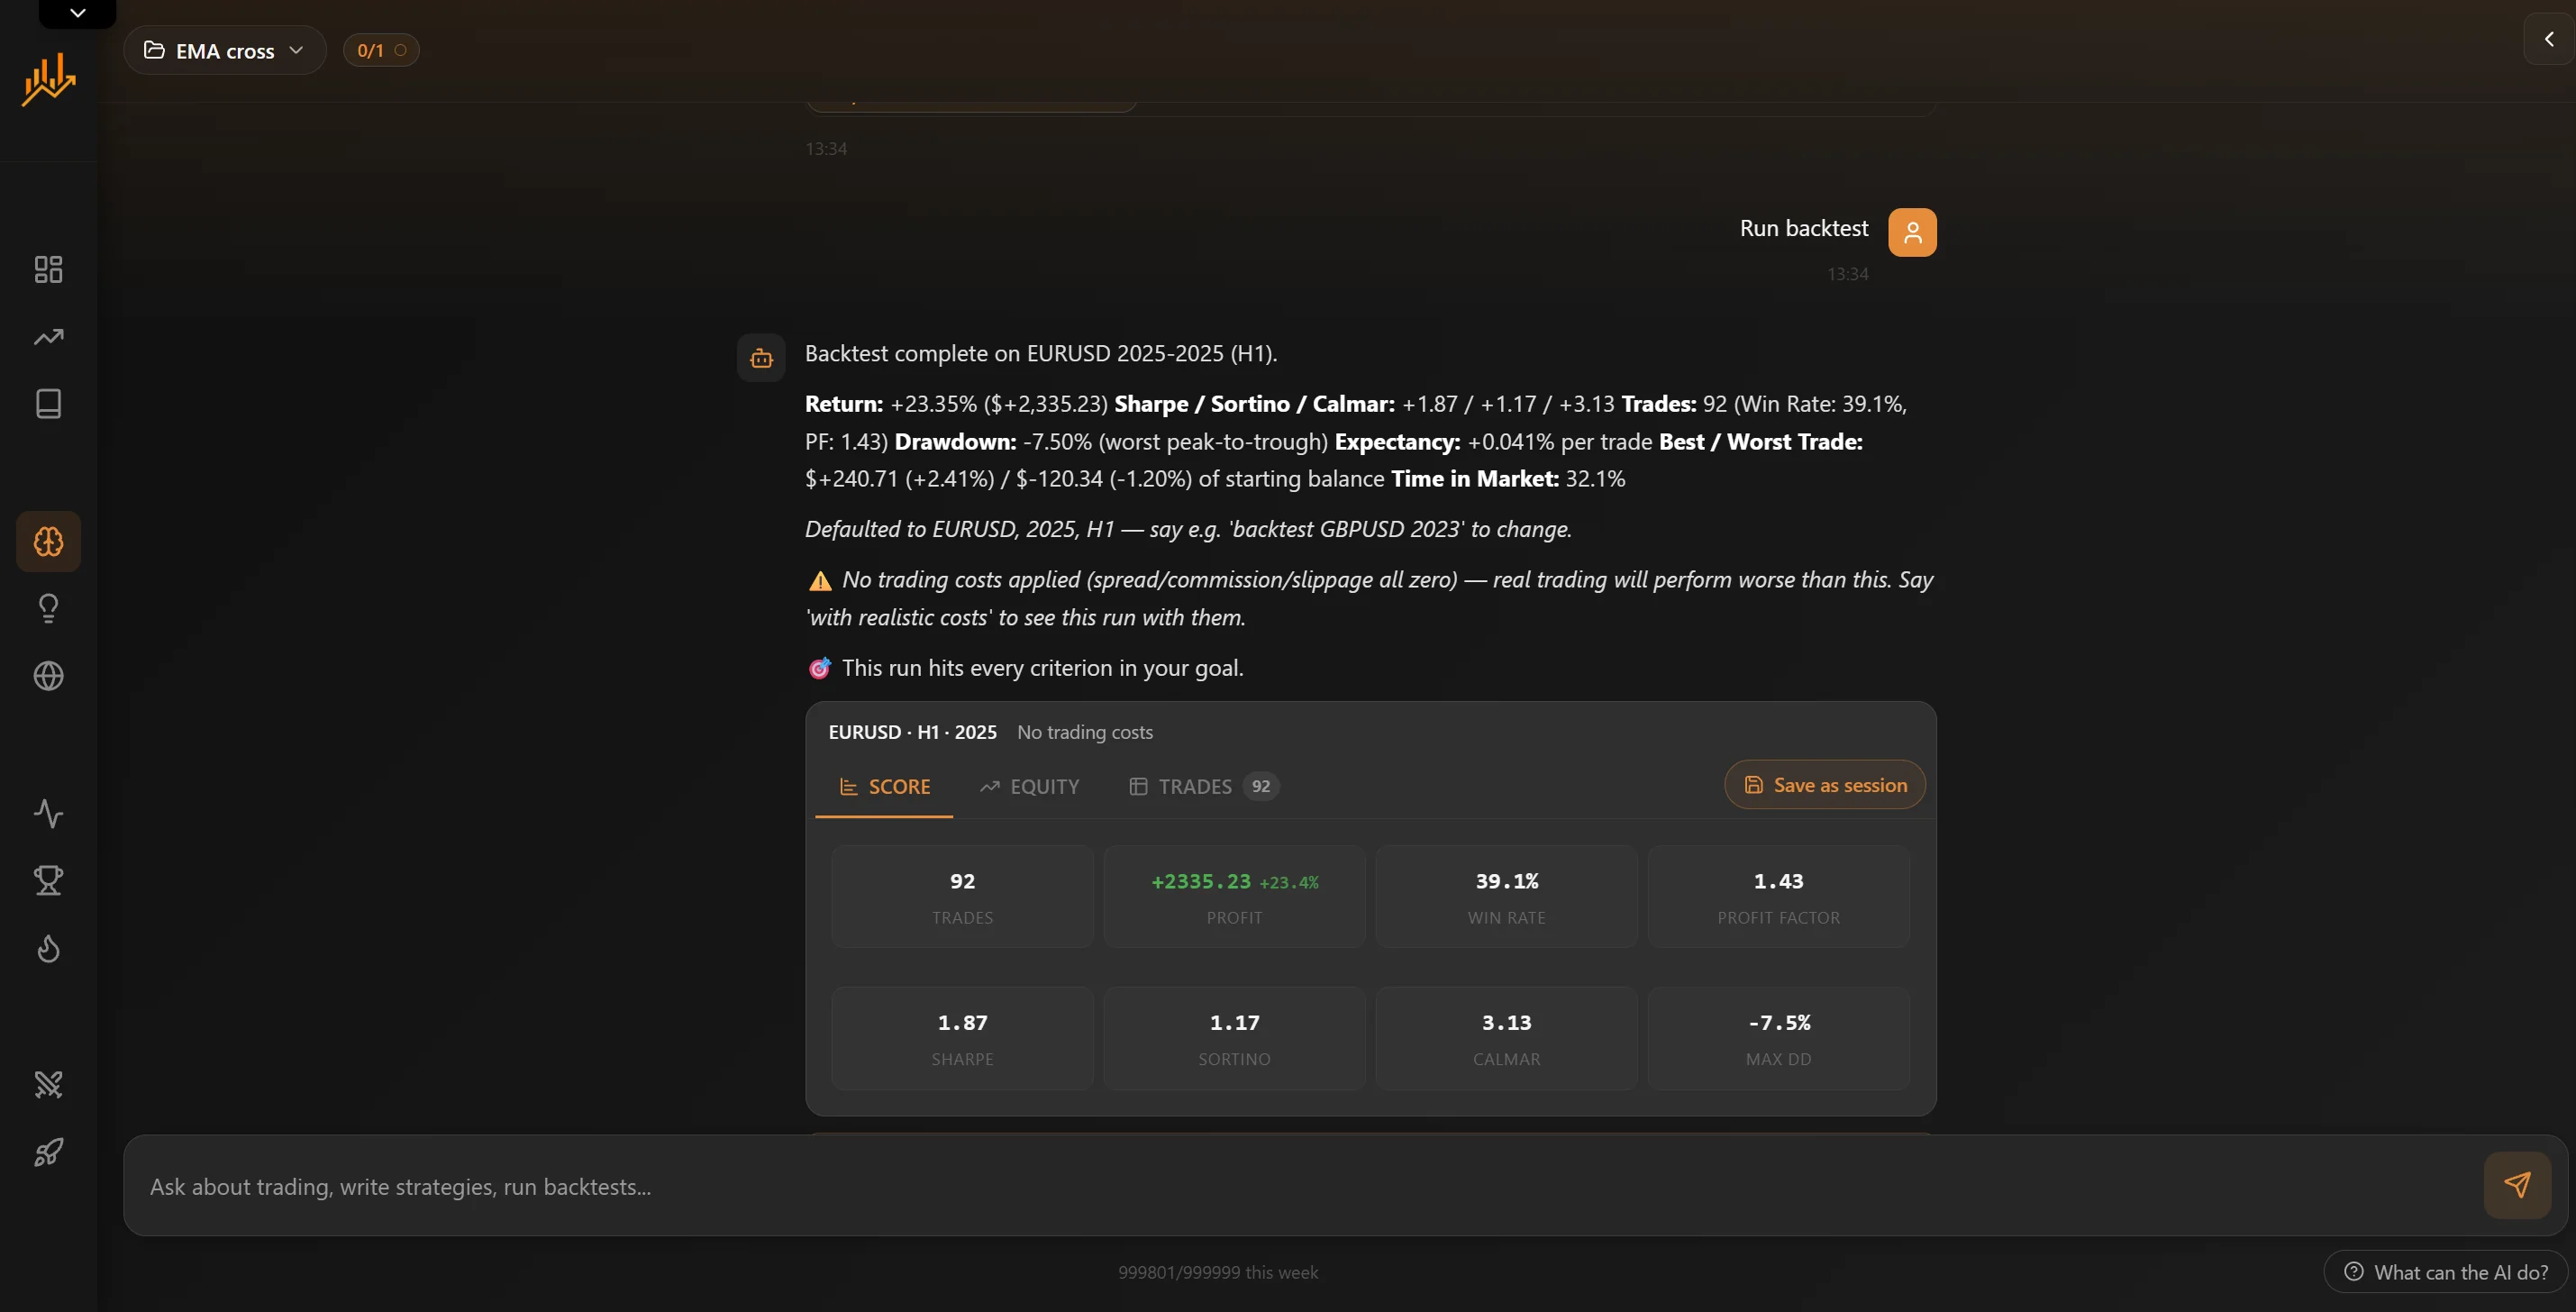The height and width of the screenshot is (1312, 2576).
Task: Open the lightbulb ideas sidebar icon
Action: pos(48,608)
